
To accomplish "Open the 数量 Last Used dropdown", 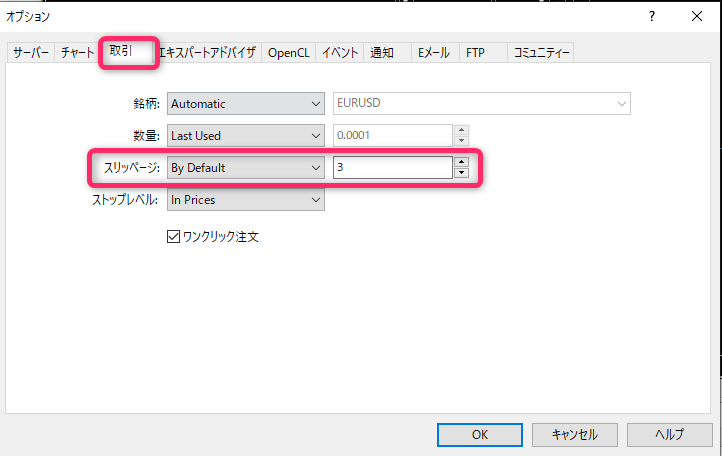I will point(245,135).
